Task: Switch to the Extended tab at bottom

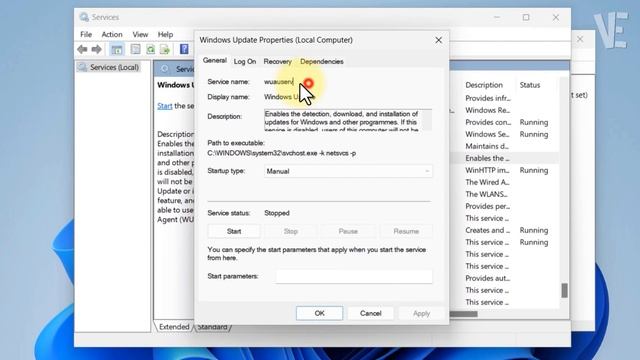Action: (x=174, y=327)
